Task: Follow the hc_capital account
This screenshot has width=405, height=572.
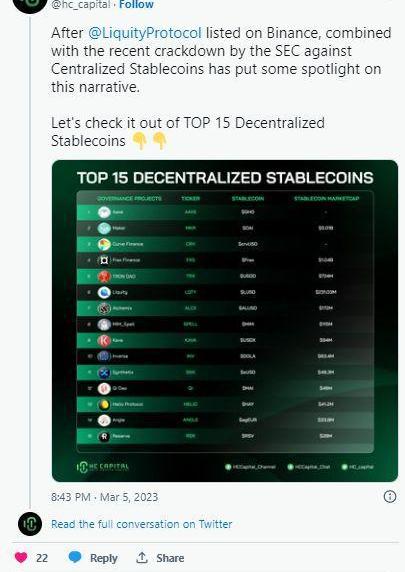Action: pyautogui.click(x=136, y=5)
